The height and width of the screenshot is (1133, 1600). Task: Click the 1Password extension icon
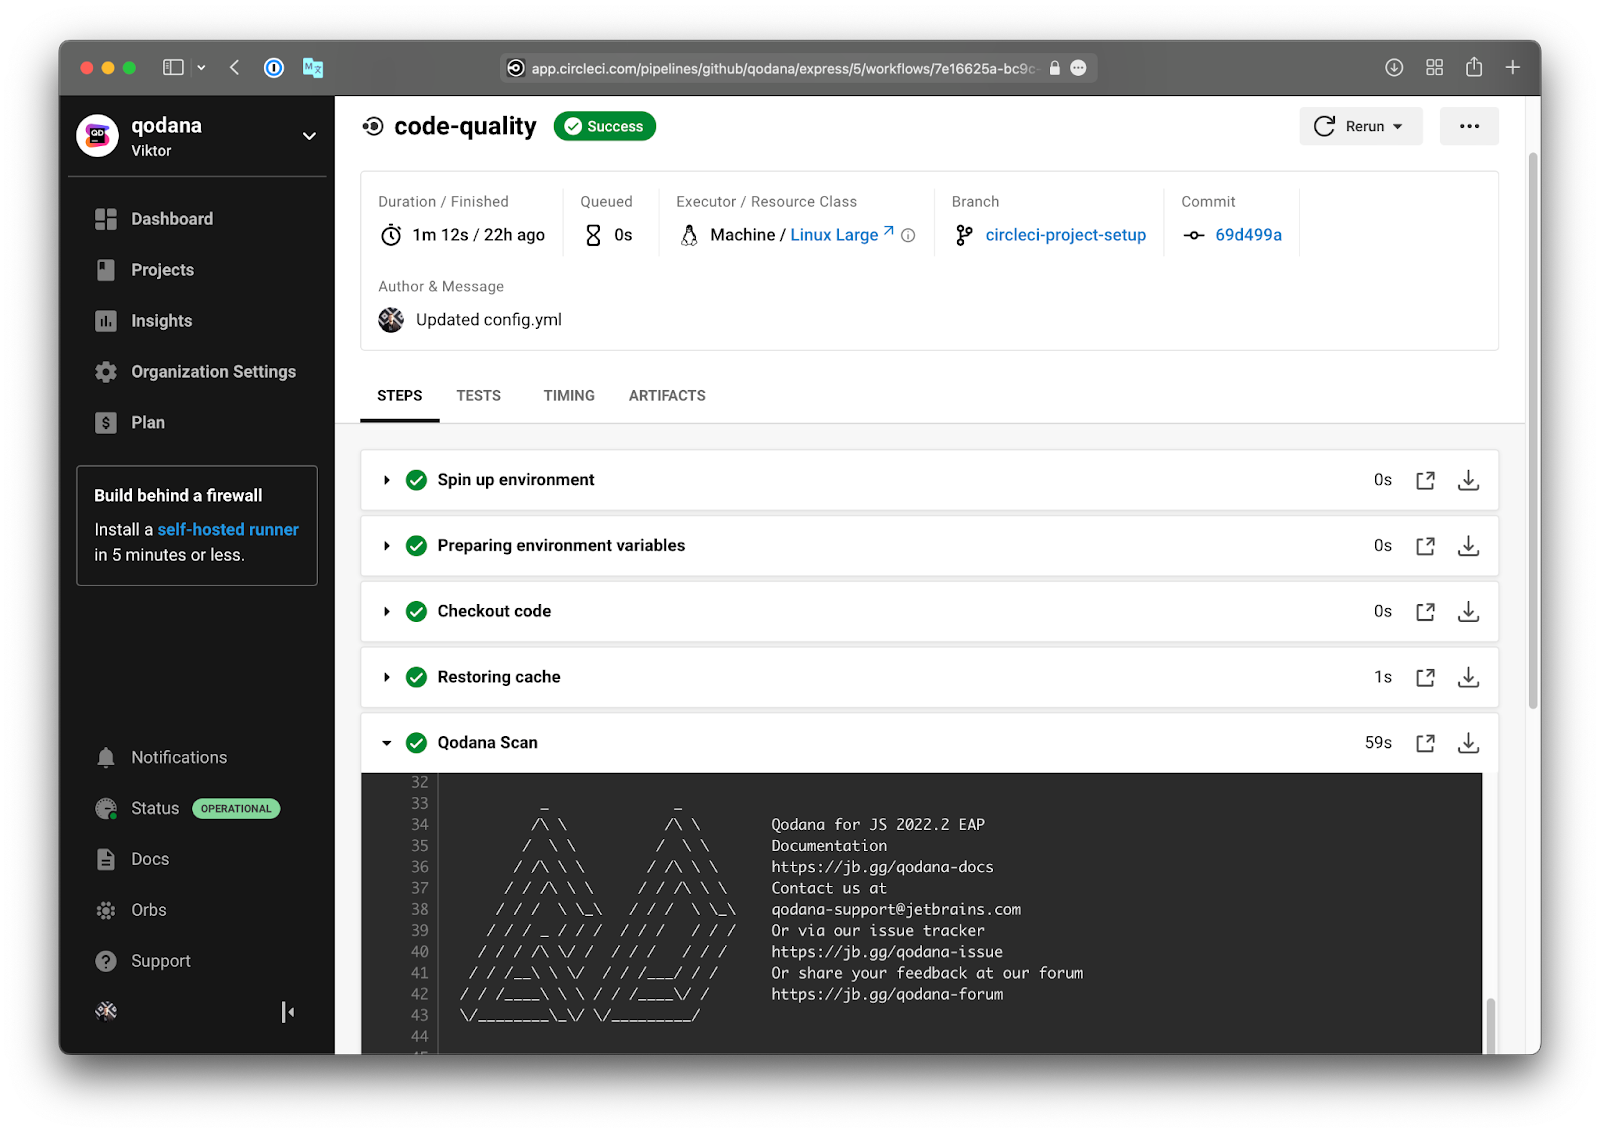(274, 68)
